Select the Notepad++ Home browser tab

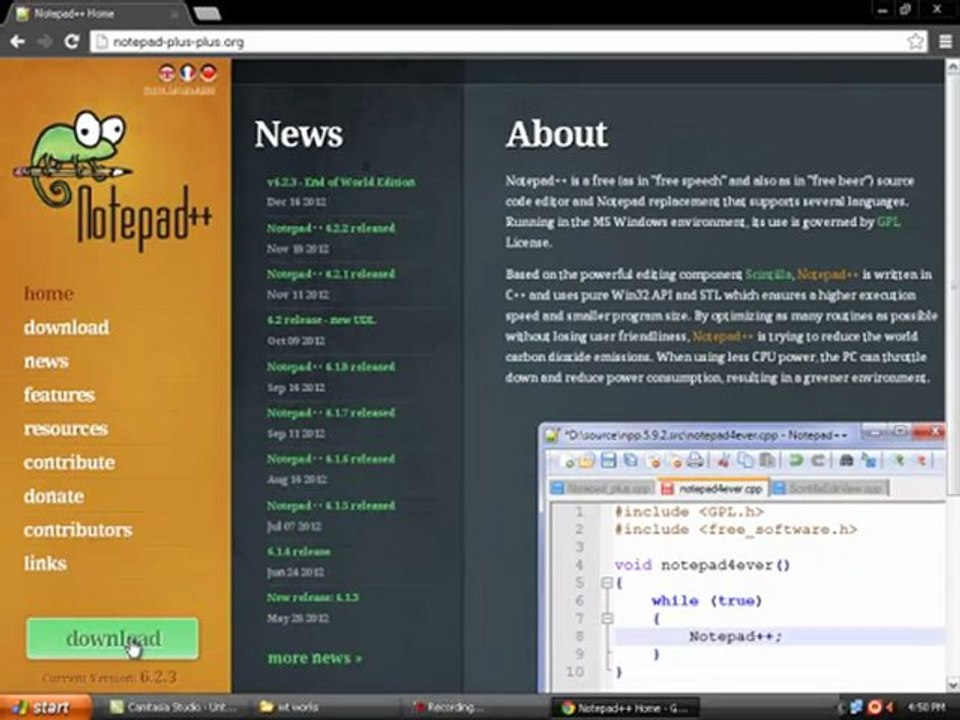coord(98,13)
